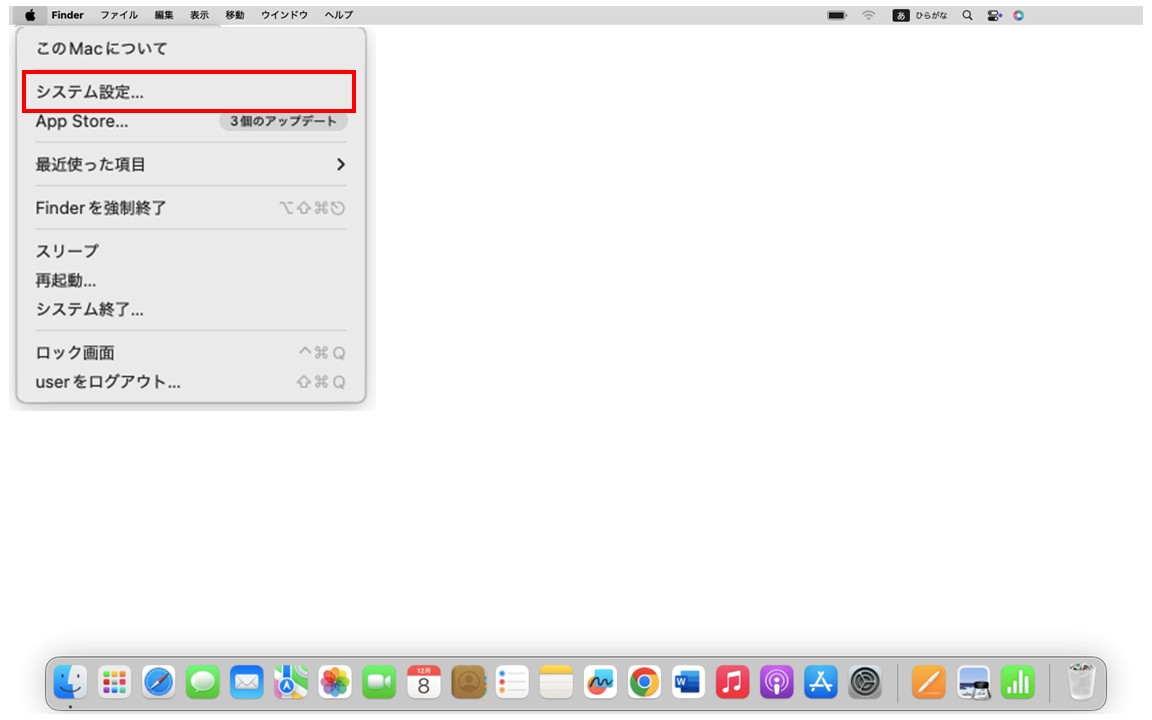This screenshot has width=1152, height=720.
Task: Open the Apple Music app
Action: 730,684
